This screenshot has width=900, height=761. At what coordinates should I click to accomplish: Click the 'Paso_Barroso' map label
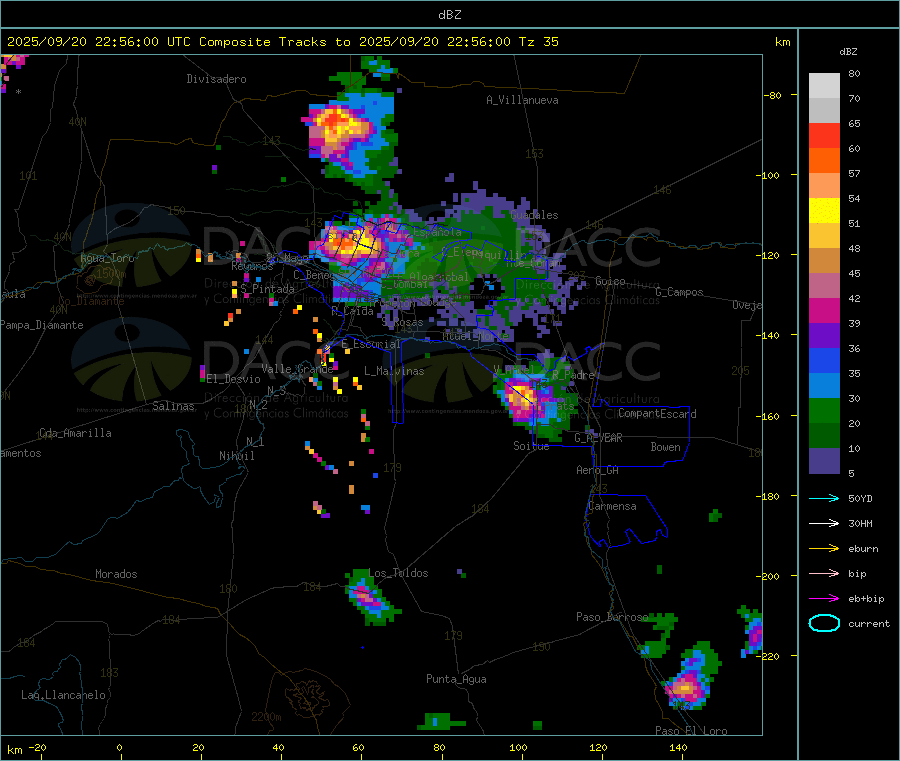pos(612,617)
